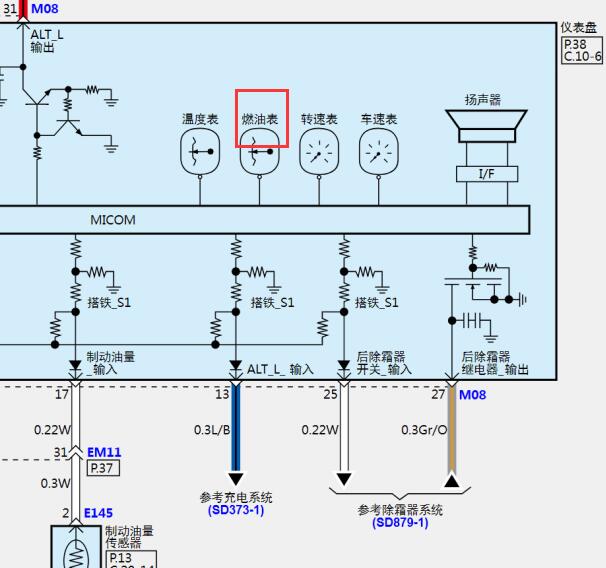Open the P.37 page reference box
Viewport: 606px width, 568px height.
[x=103, y=468]
